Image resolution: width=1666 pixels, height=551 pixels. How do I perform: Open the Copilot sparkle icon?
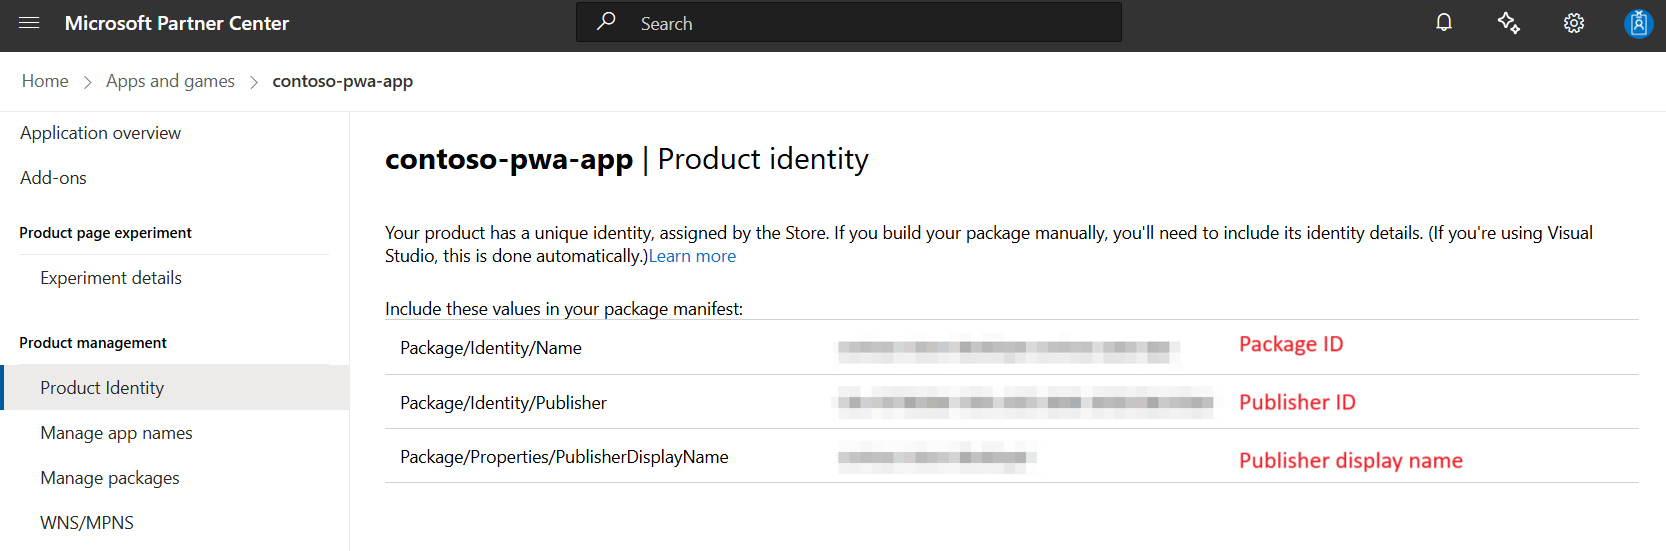tap(1508, 23)
